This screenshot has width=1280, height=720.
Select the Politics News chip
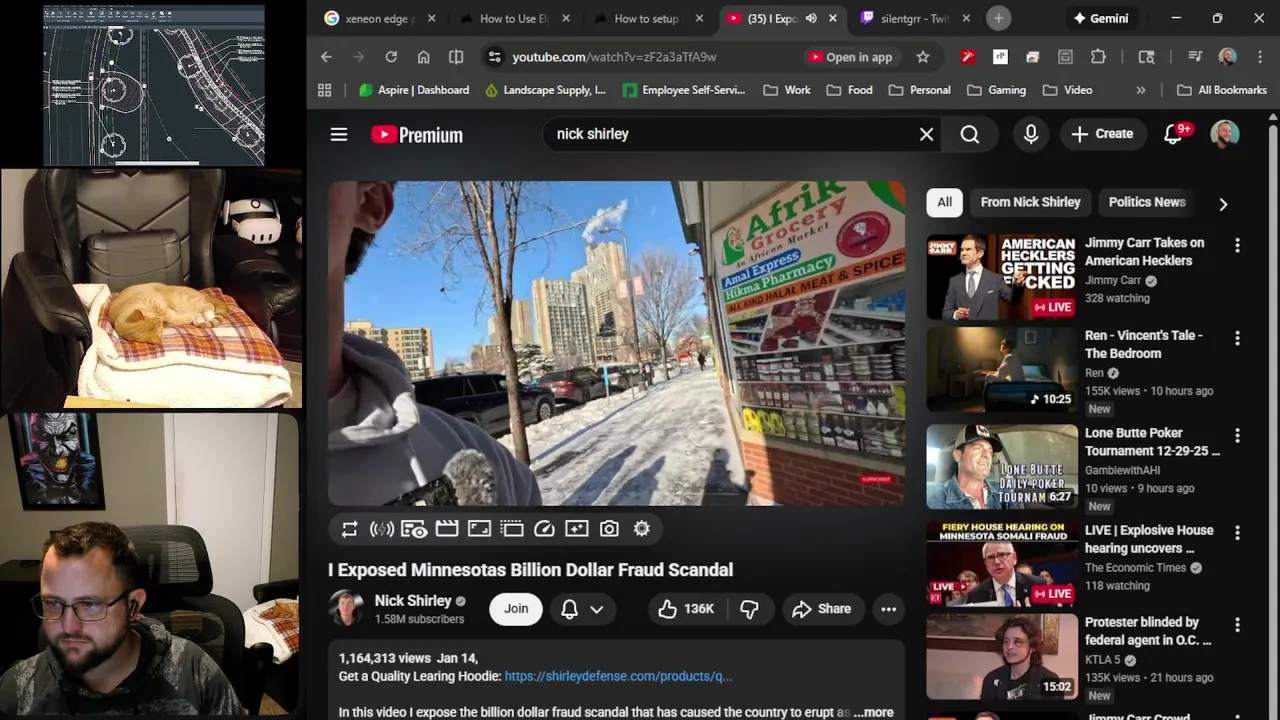(x=1147, y=202)
